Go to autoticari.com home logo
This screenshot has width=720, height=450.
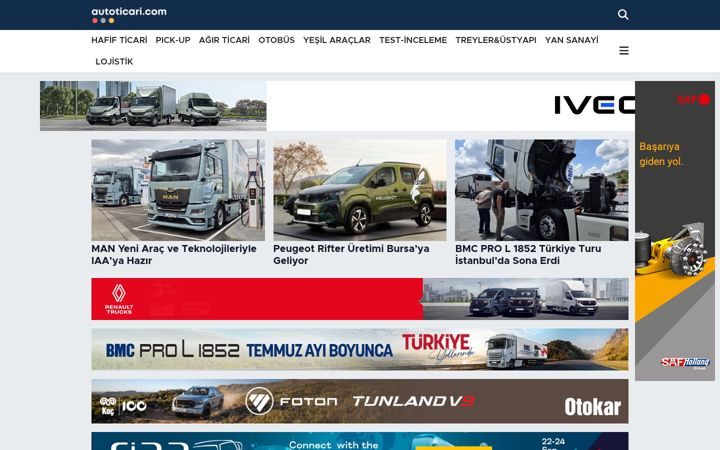pyautogui.click(x=129, y=14)
